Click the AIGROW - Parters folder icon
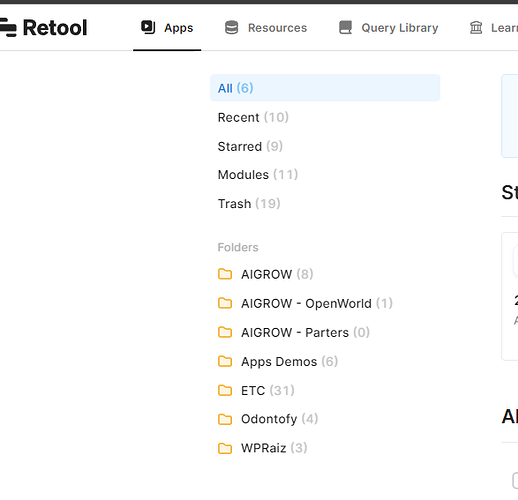The image size is (518, 500). coord(225,332)
